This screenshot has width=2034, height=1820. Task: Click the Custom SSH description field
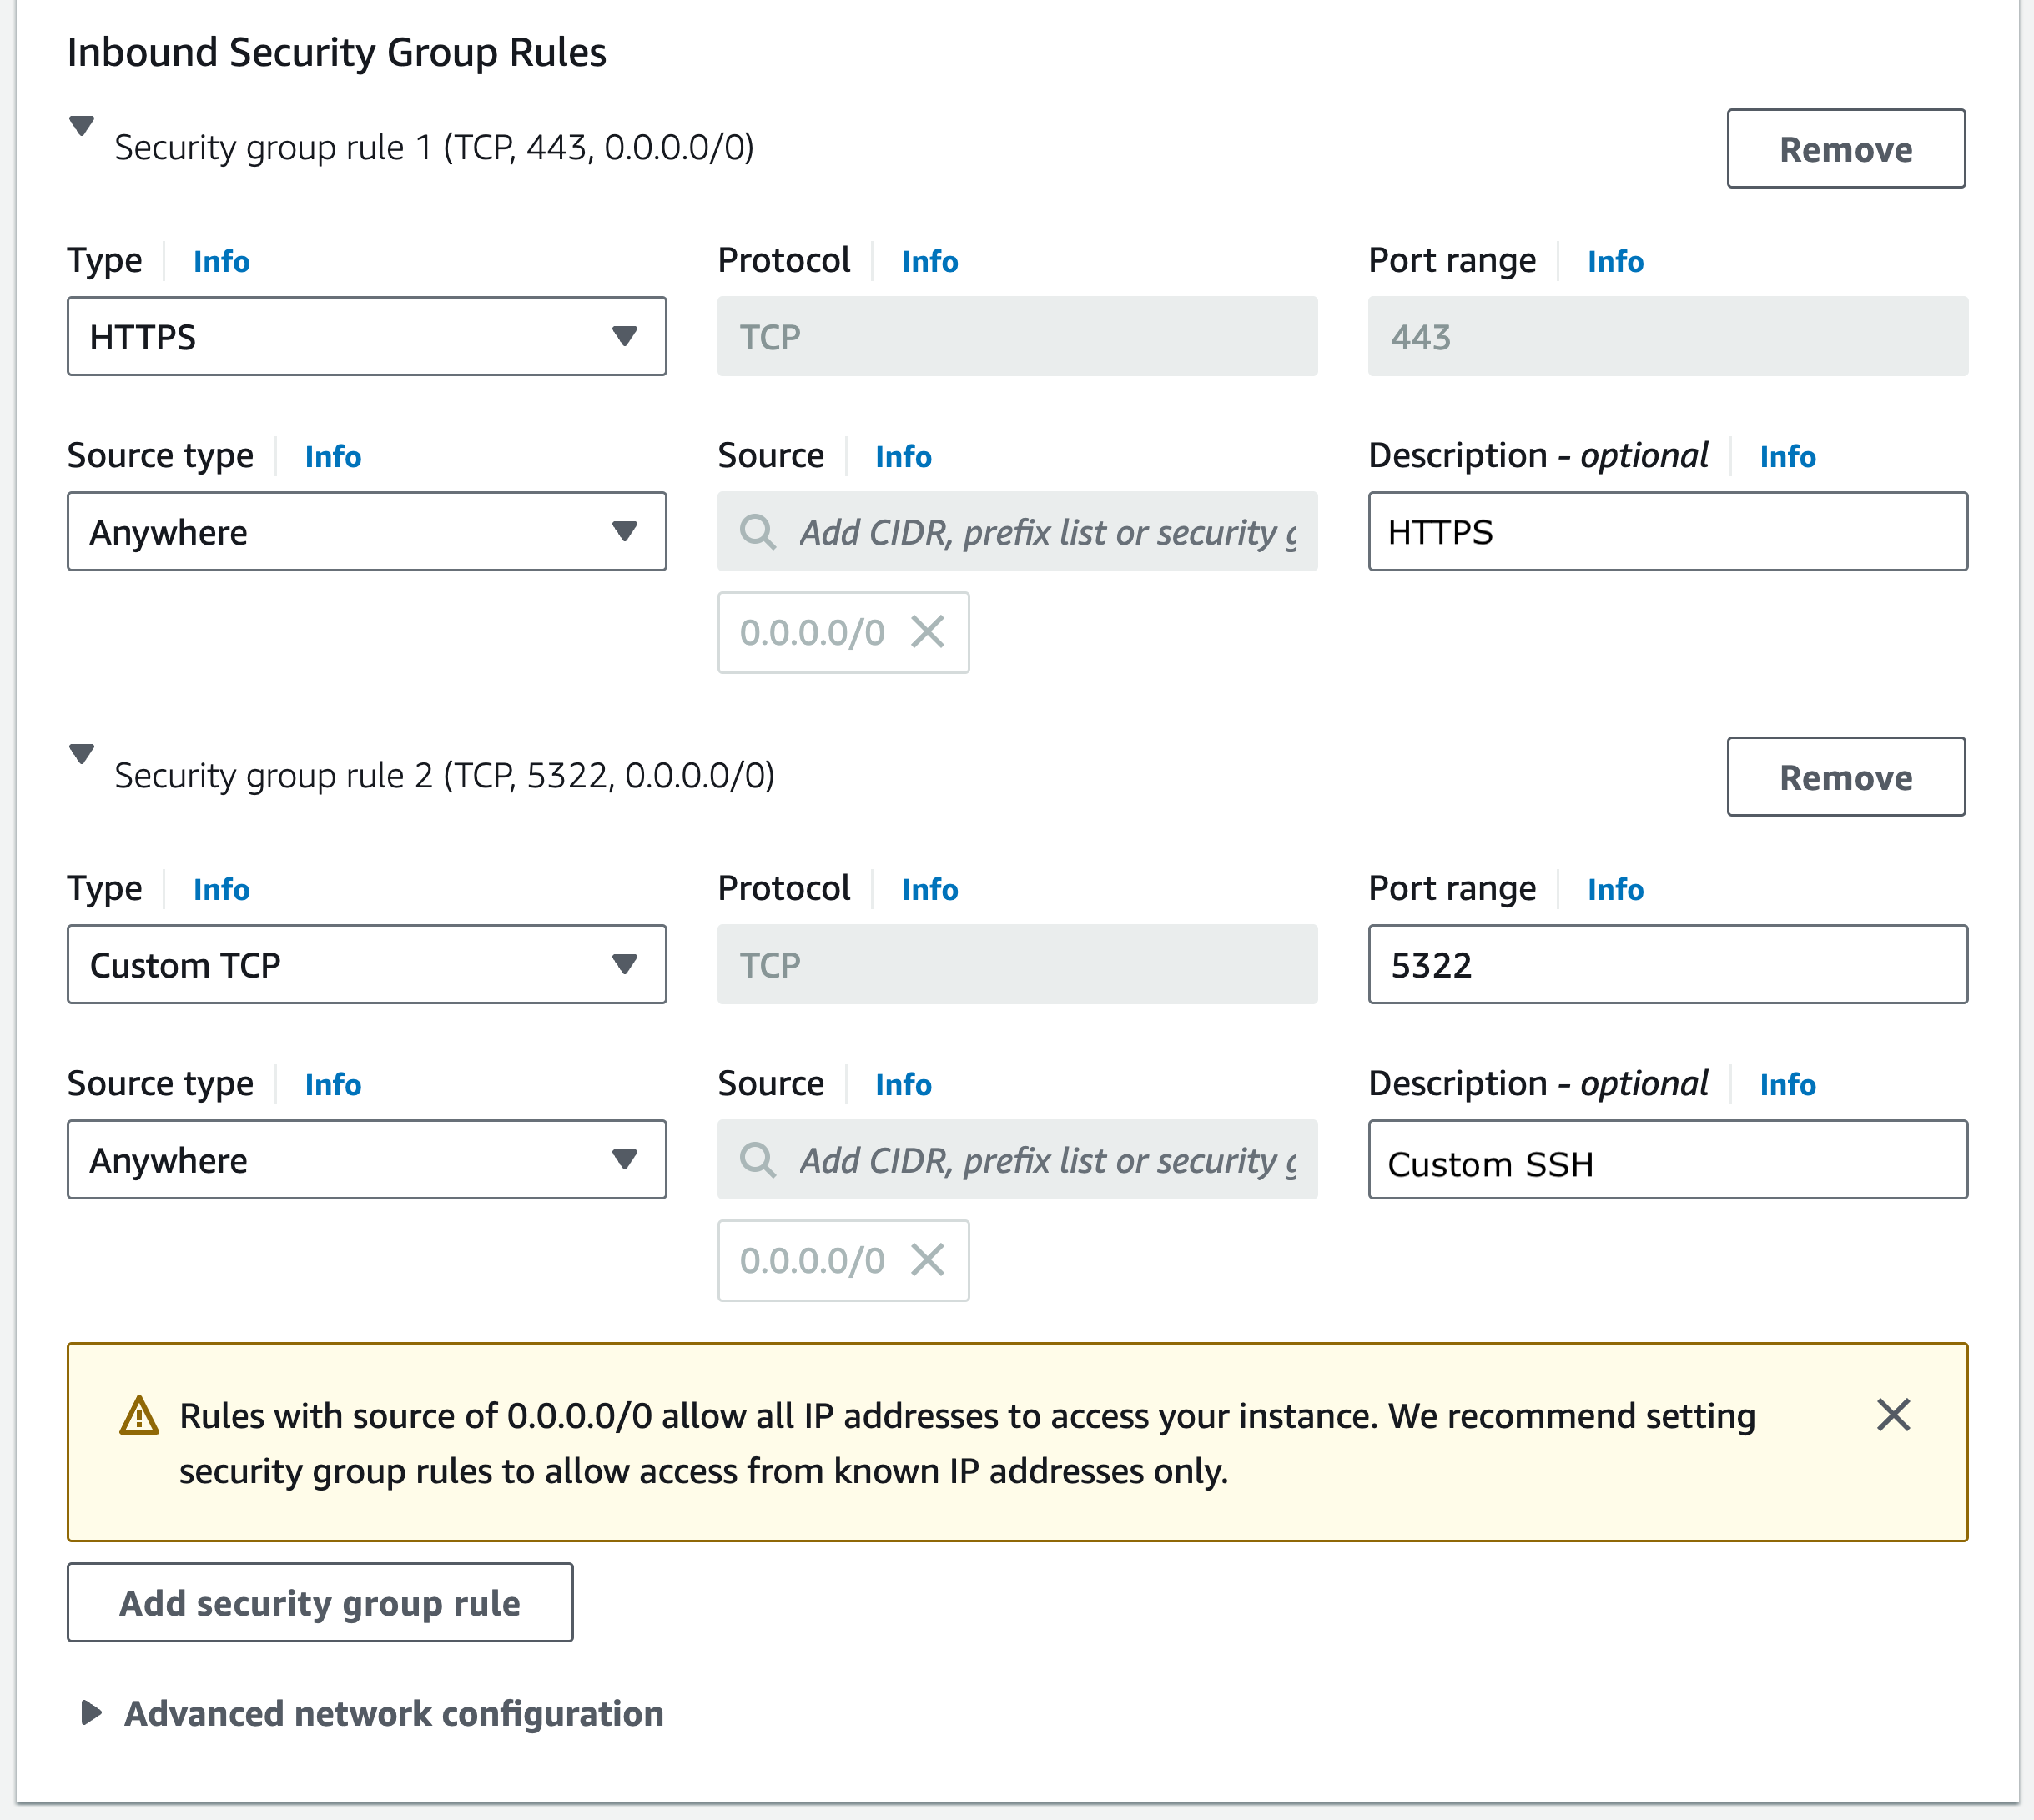1667,1160
